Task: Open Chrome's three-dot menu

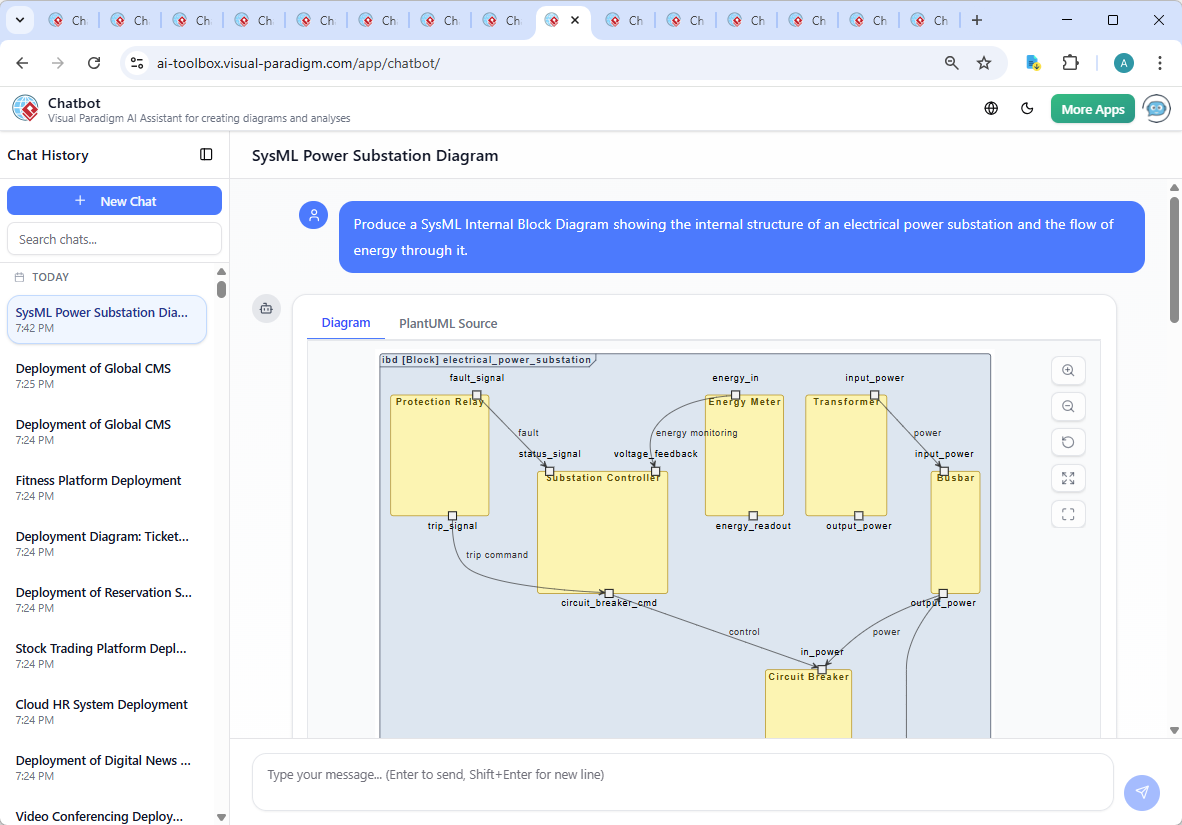Action: point(1159,62)
